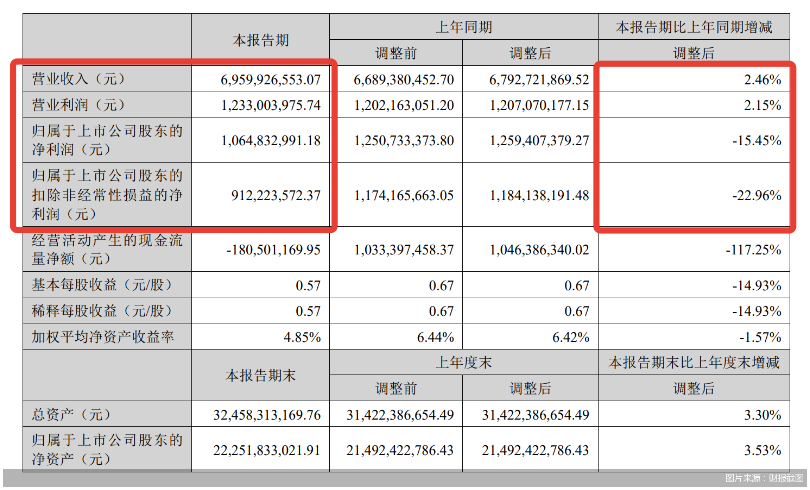The image size is (810, 490).
Task: Click operating profit value 1,233,003,975.74
Action: [x=259, y=104]
